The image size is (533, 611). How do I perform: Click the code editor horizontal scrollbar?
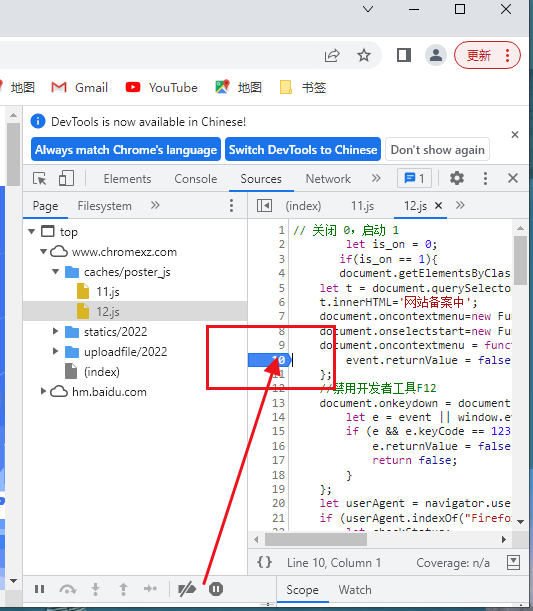[x=380, y=540]
